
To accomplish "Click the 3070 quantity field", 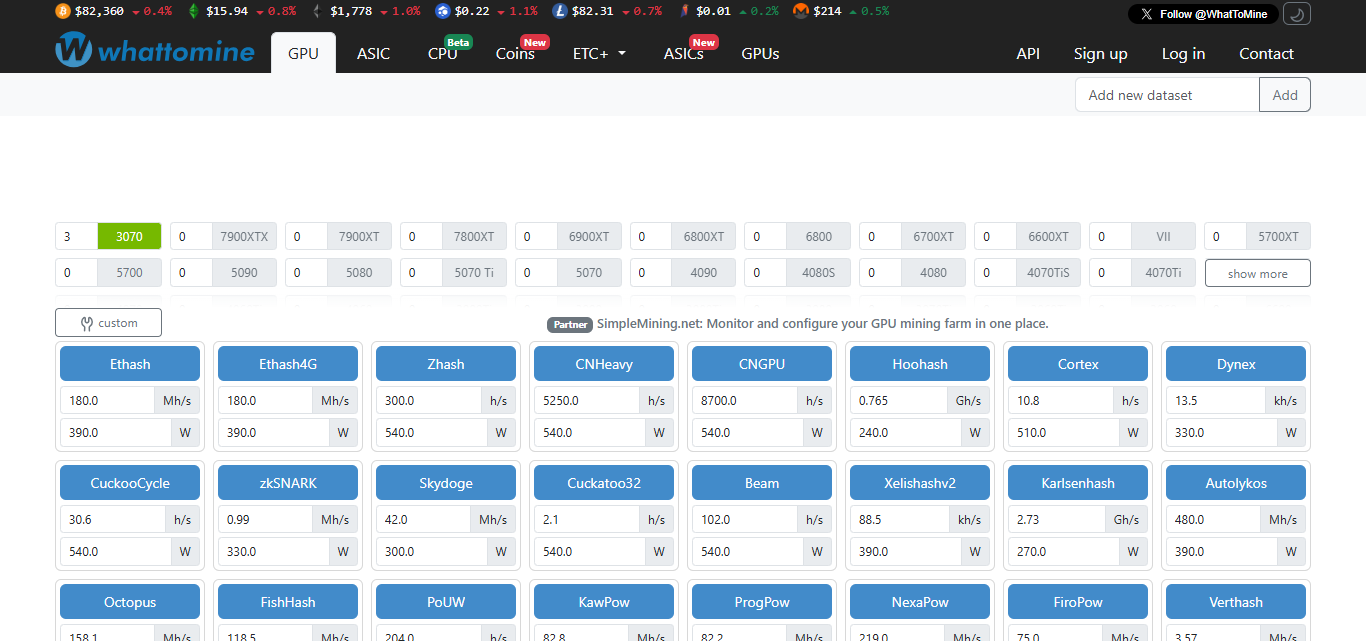I will pyautogui.click(x=77, y=237).
